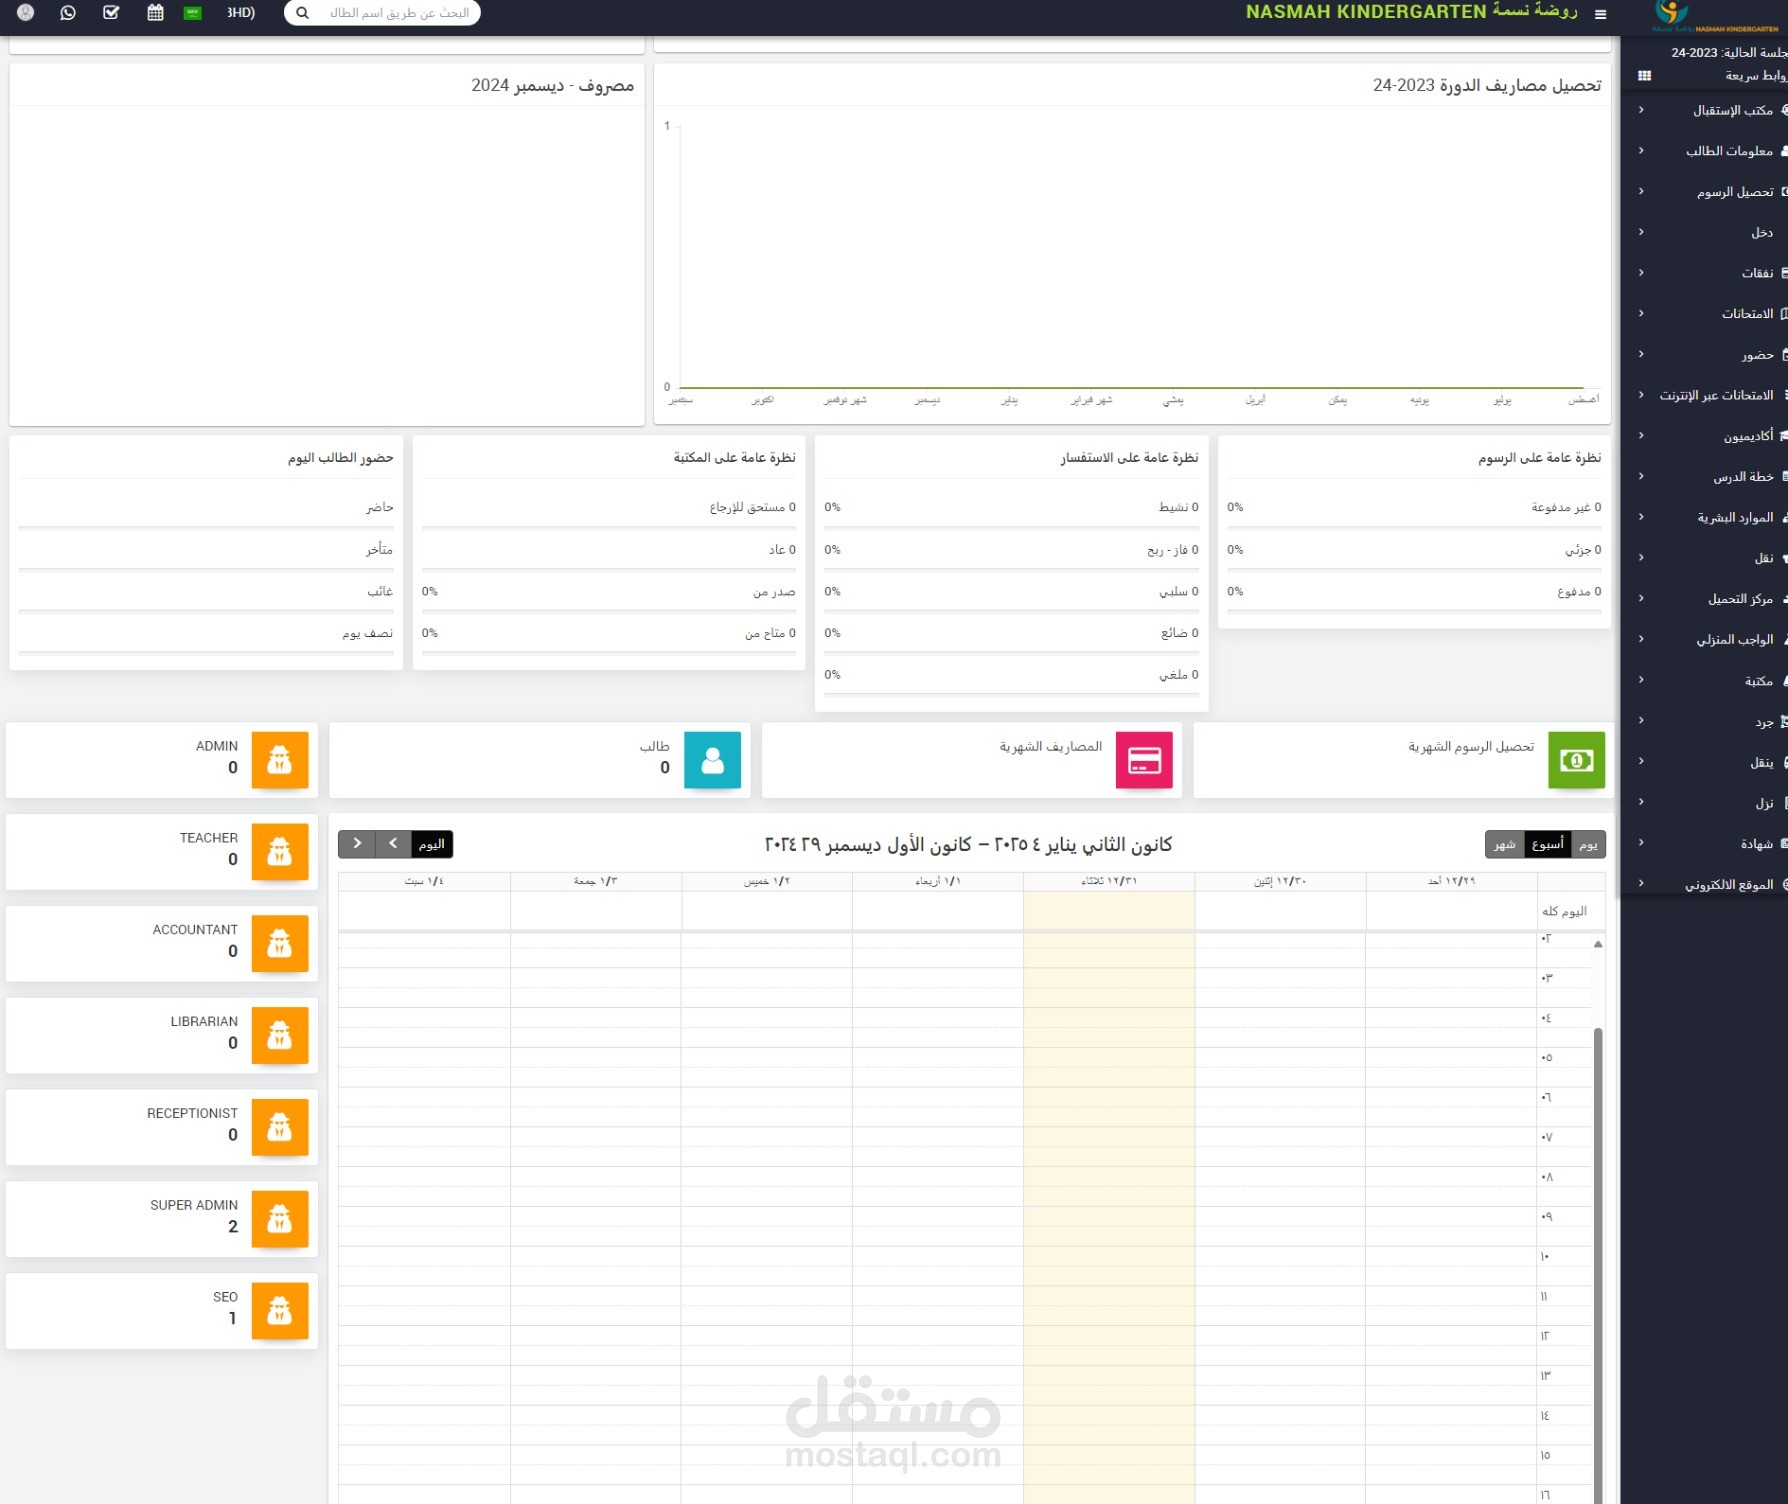Viewport: 1788px width, 1504px height.
Task: Open the user profile avatar icon
Action: coord(26,13)
